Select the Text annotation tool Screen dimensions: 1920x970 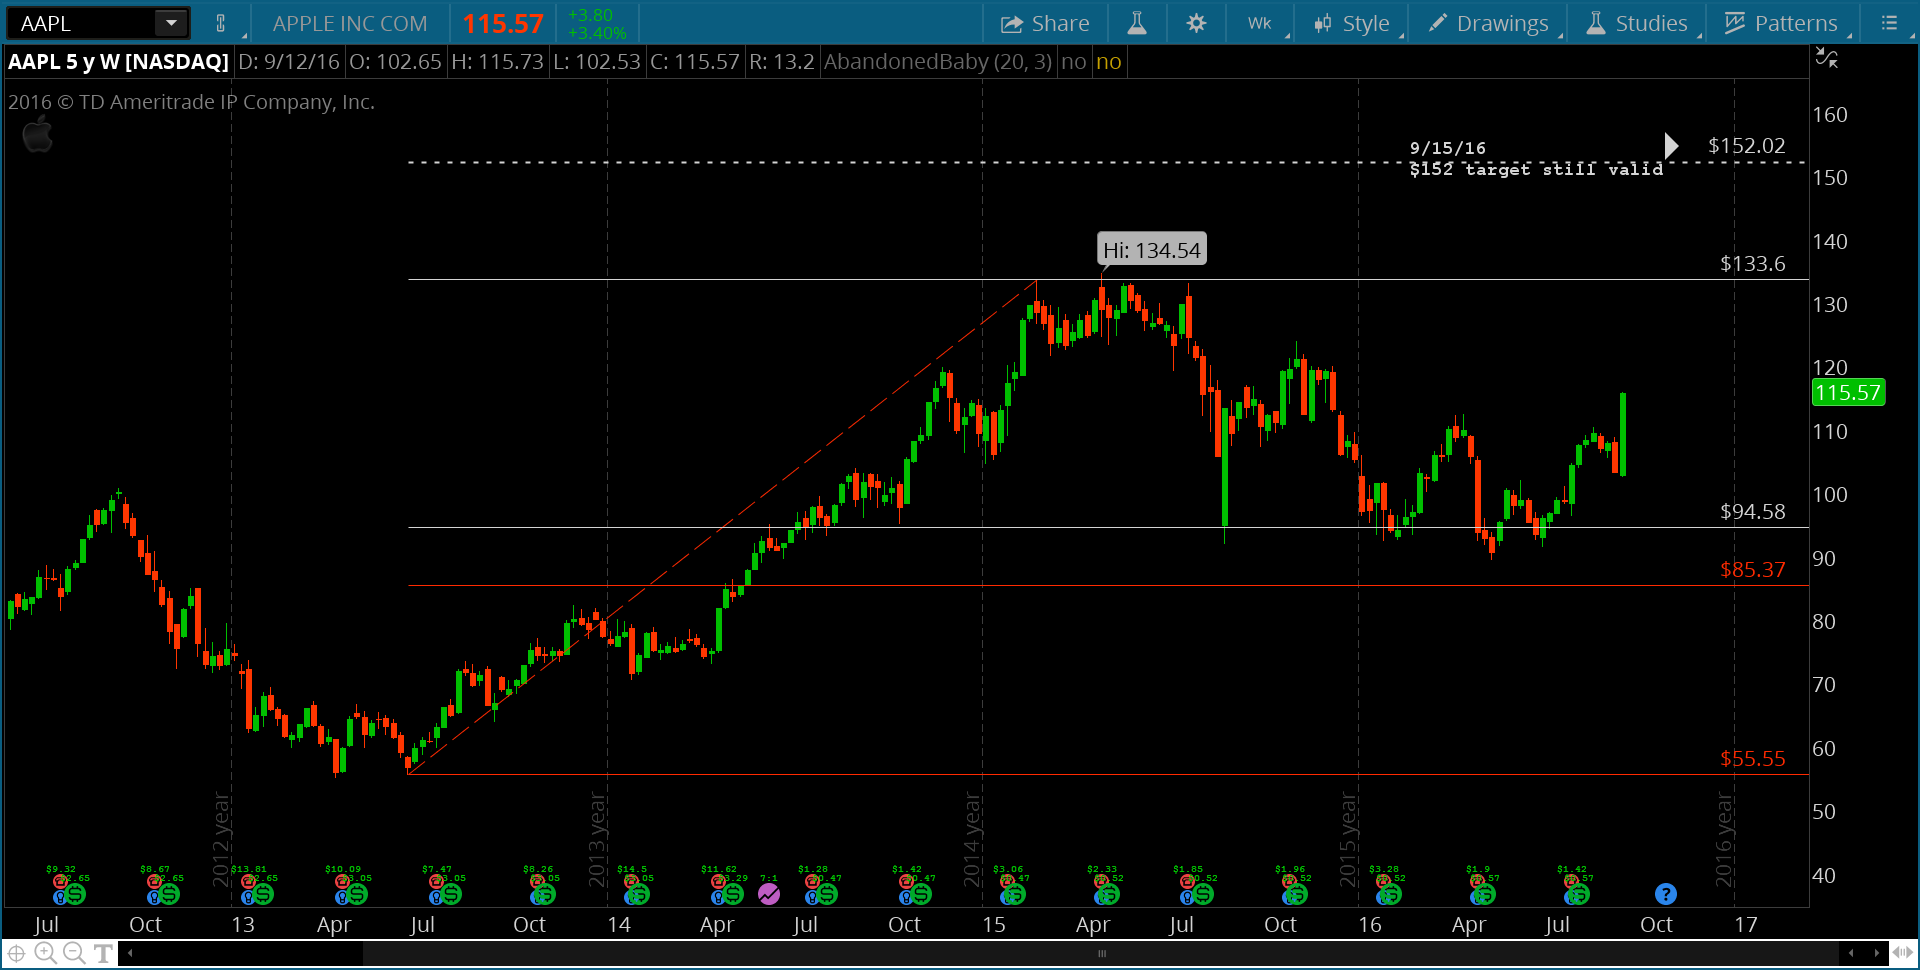point(104,953)
